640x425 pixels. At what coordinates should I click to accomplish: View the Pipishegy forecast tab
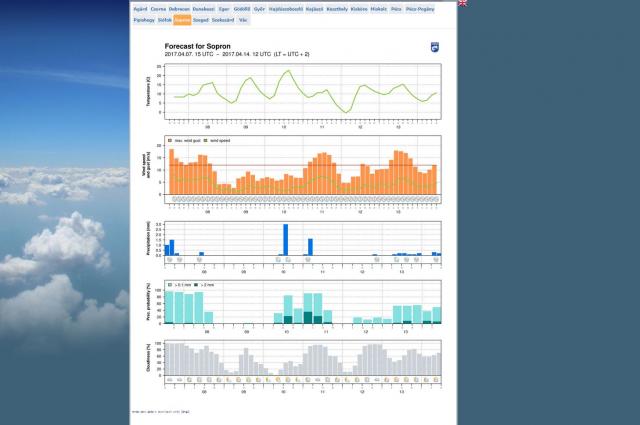(144, 20)
